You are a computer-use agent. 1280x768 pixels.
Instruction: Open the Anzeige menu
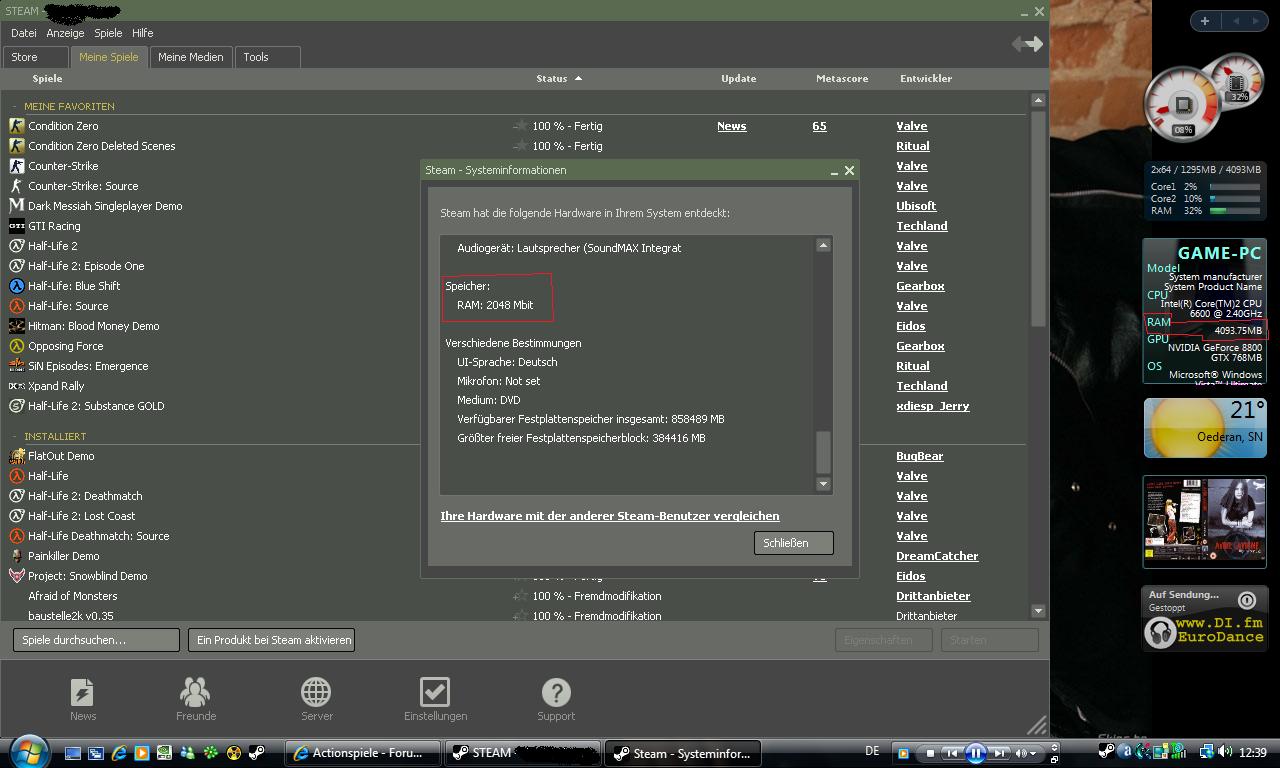pyautogui.click(x=65, y=33)
